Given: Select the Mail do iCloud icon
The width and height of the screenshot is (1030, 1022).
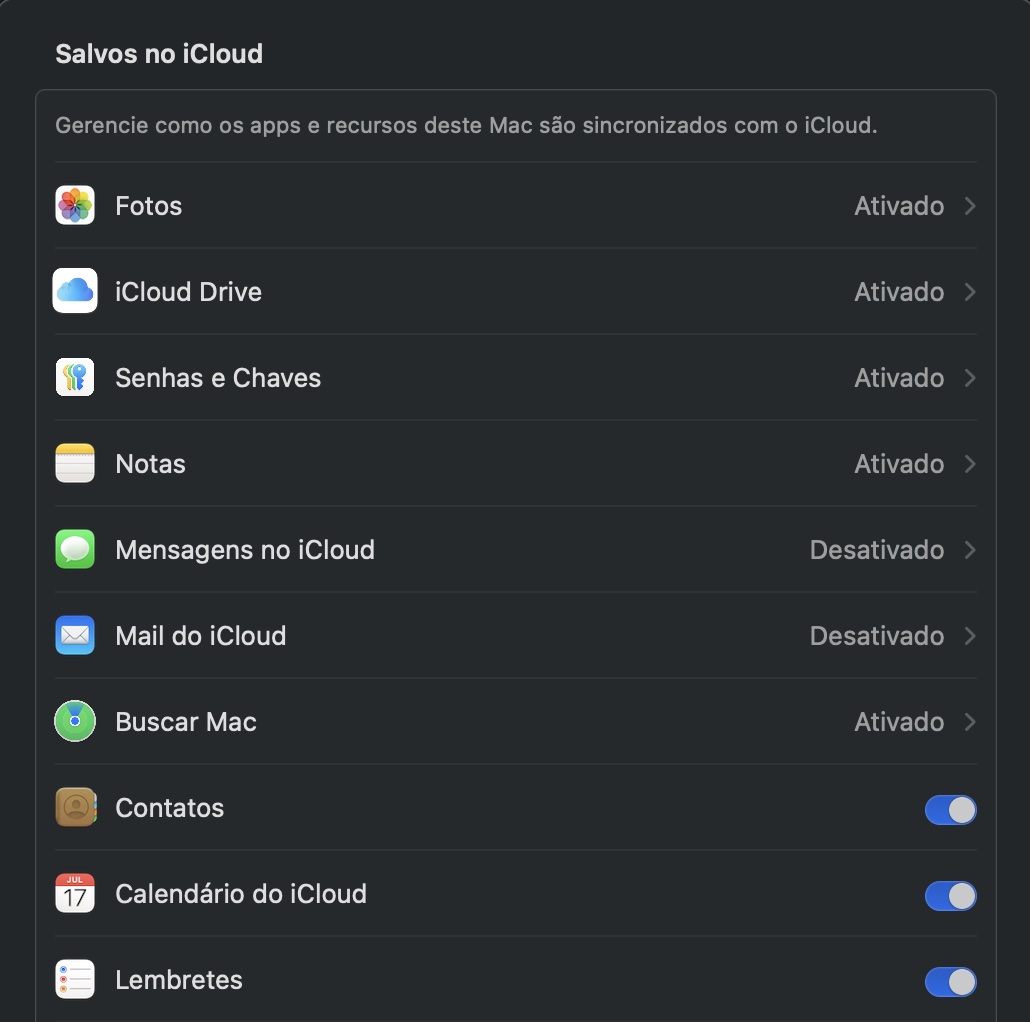Looking at the screenshot, I should tap(74, 635).
